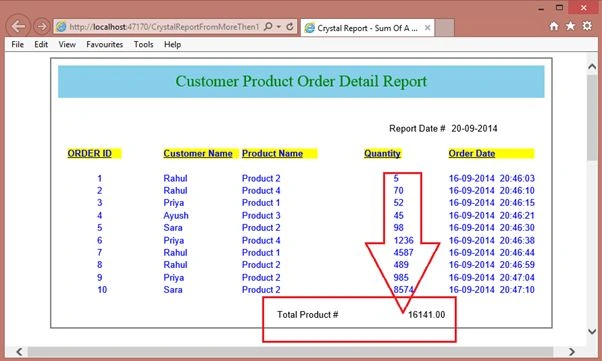Click quantity value 70
This screenshot has width=602, height=361.
coord(398,191)
